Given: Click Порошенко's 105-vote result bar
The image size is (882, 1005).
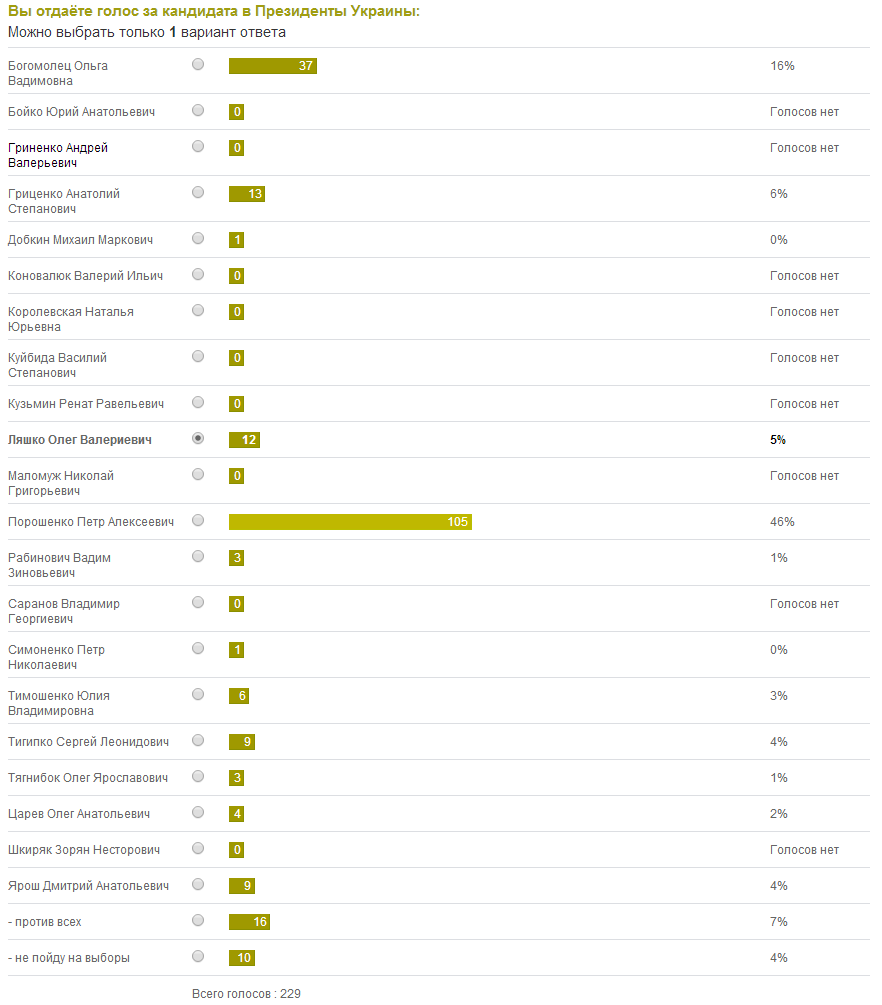Looking at the screenshot, I should (x=350, y=522).
